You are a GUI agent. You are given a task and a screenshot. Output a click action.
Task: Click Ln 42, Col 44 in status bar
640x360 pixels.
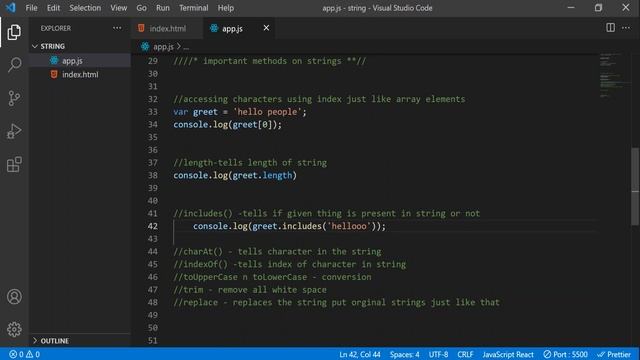[360, 354]
